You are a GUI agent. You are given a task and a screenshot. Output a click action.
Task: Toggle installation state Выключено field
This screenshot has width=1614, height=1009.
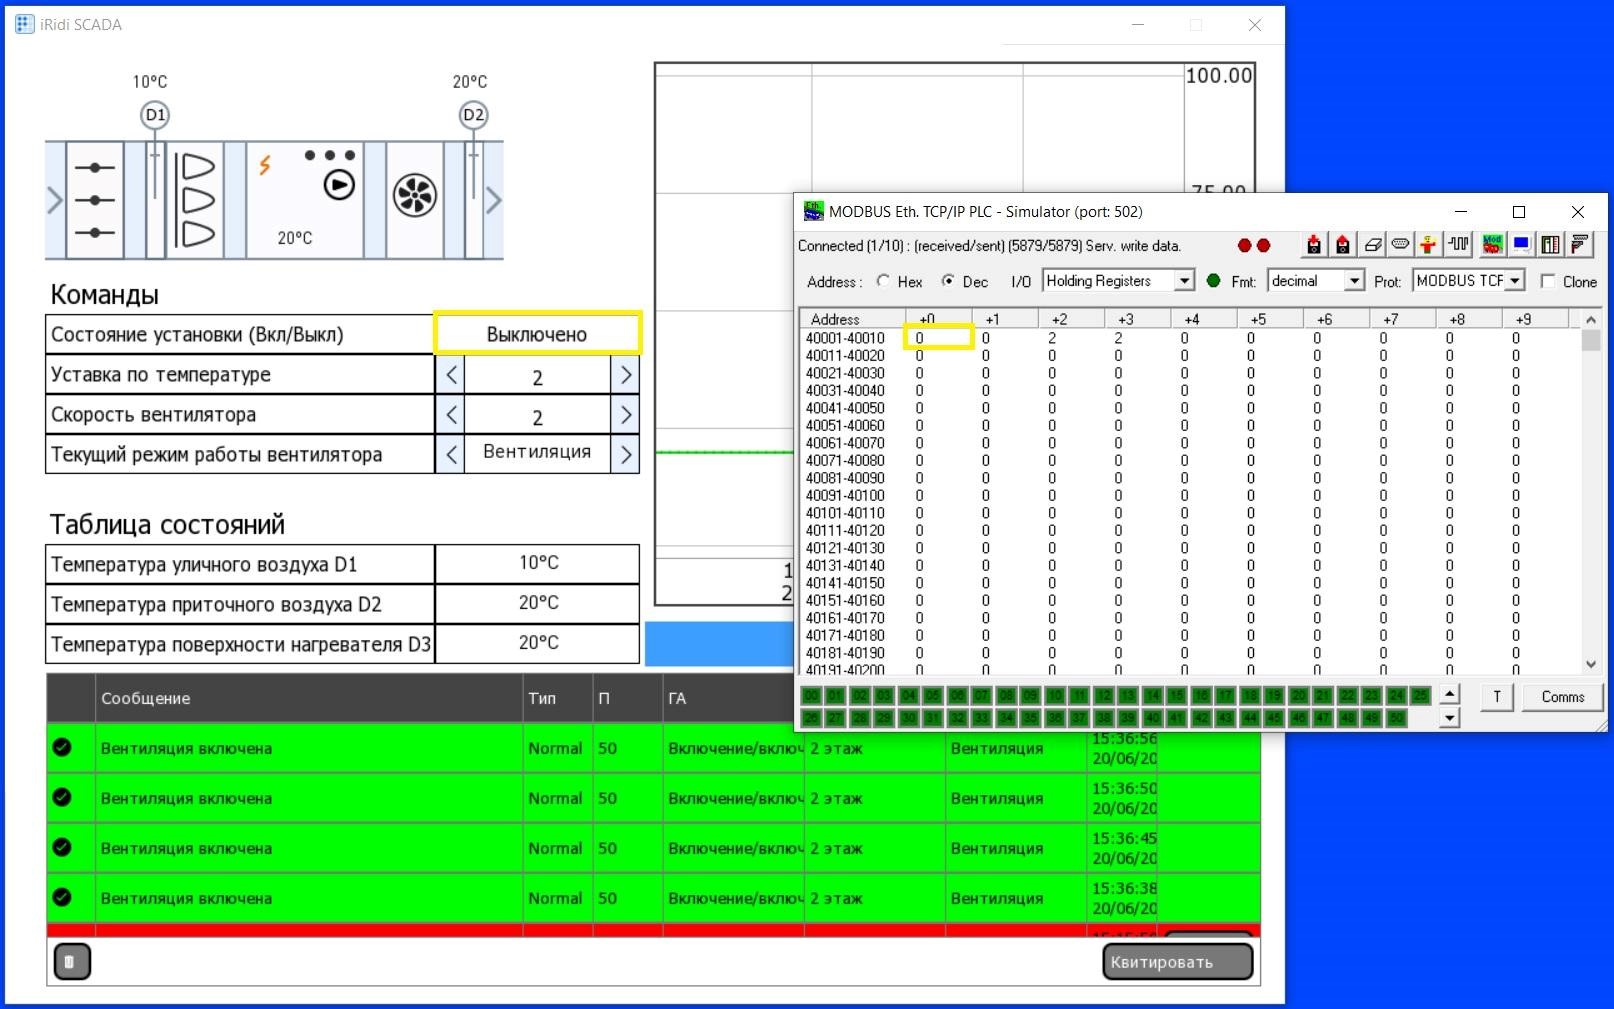point(537,334)
